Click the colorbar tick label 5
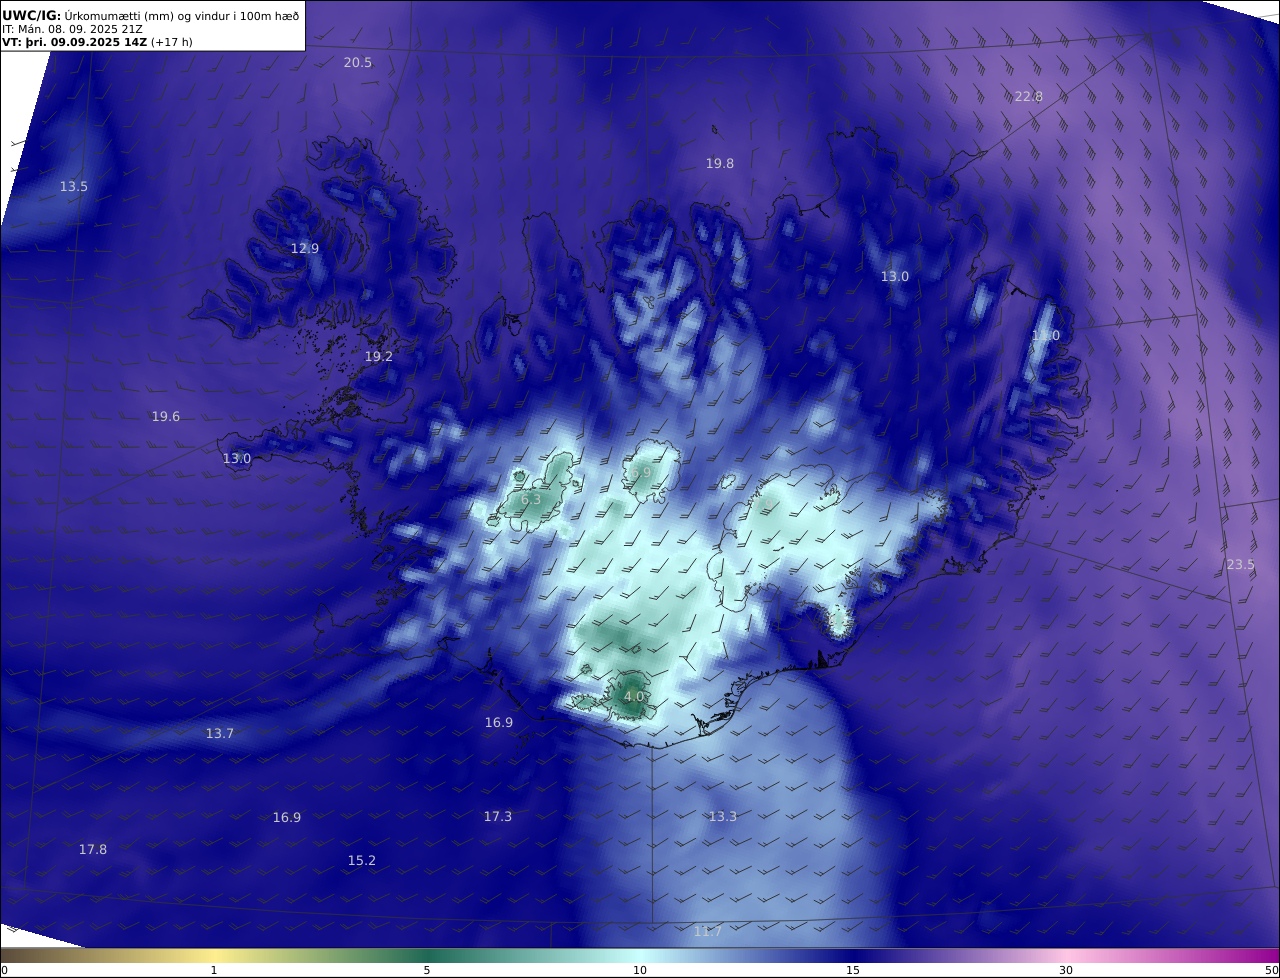This screenshot has height=978, width=1280. pos(427,970)
